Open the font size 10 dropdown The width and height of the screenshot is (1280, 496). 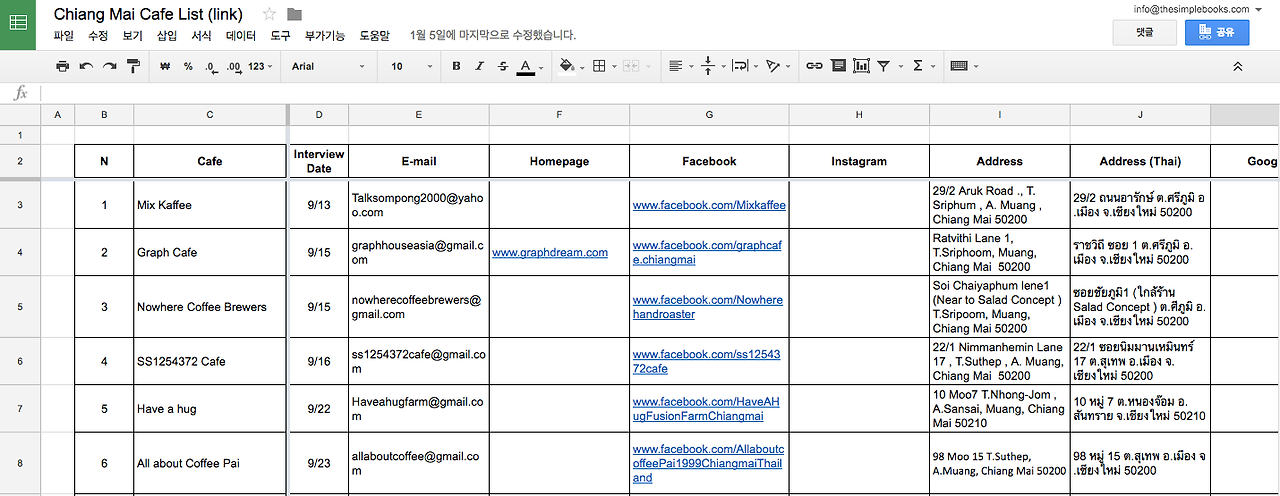(x=409, y=66)
